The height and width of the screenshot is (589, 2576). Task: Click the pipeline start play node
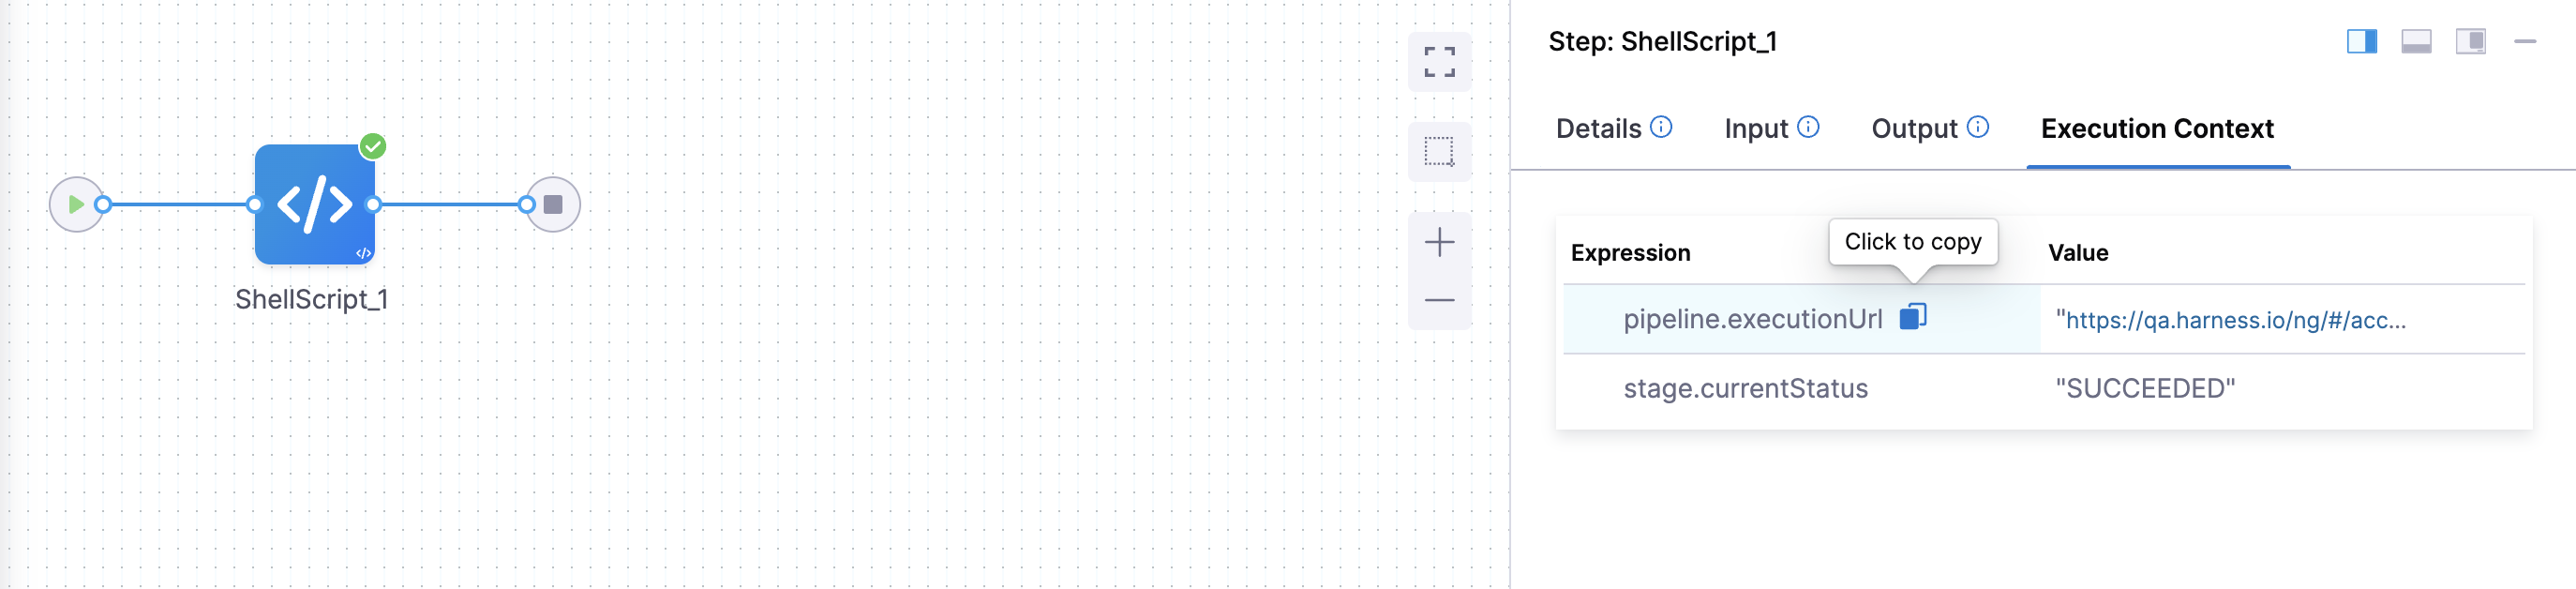[x=76, y=204]
